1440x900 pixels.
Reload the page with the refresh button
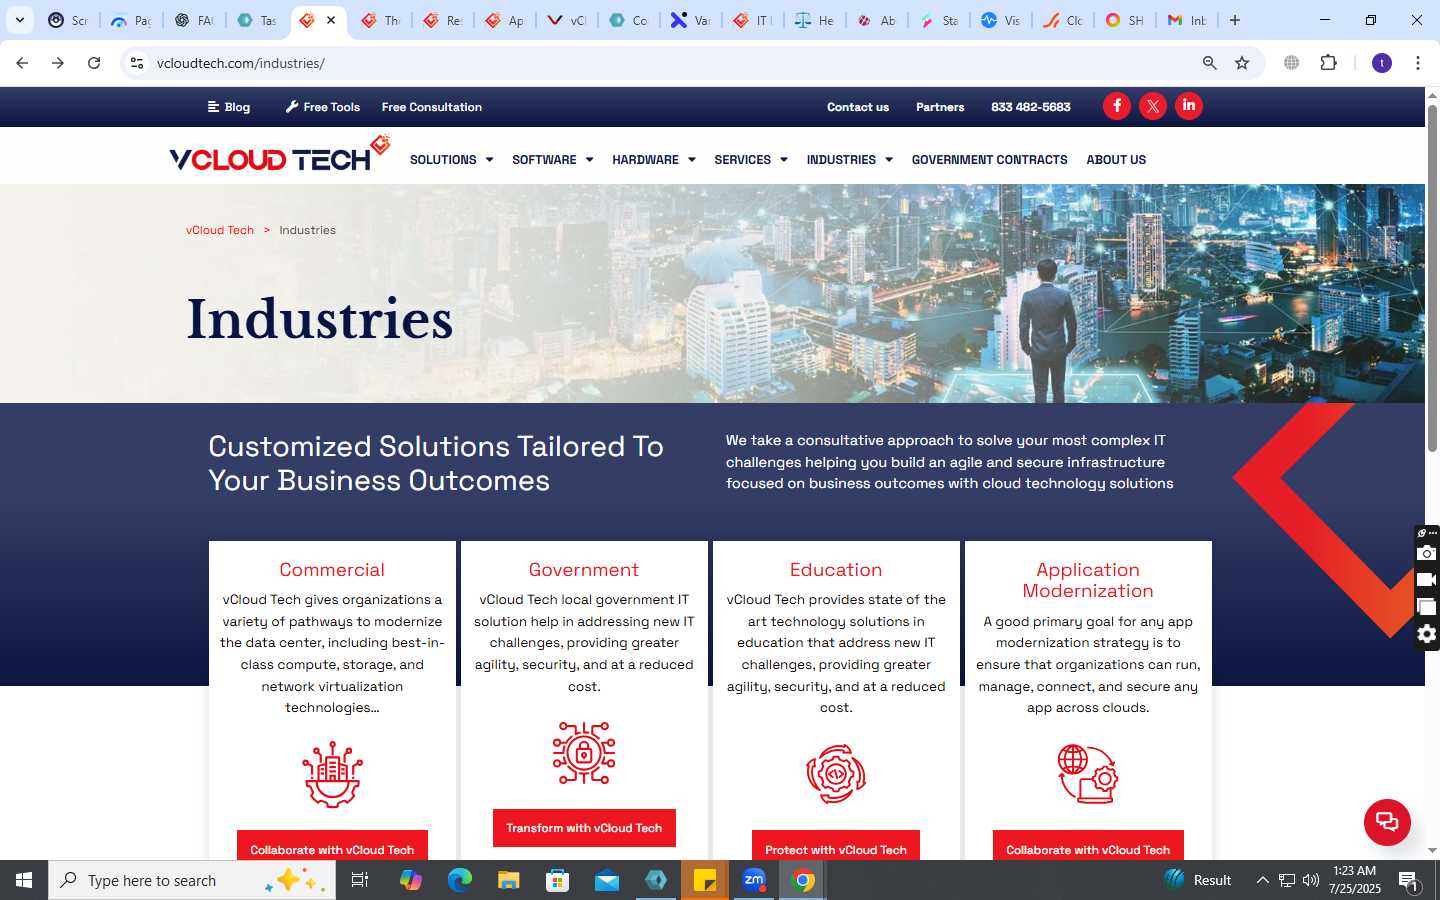94,63
